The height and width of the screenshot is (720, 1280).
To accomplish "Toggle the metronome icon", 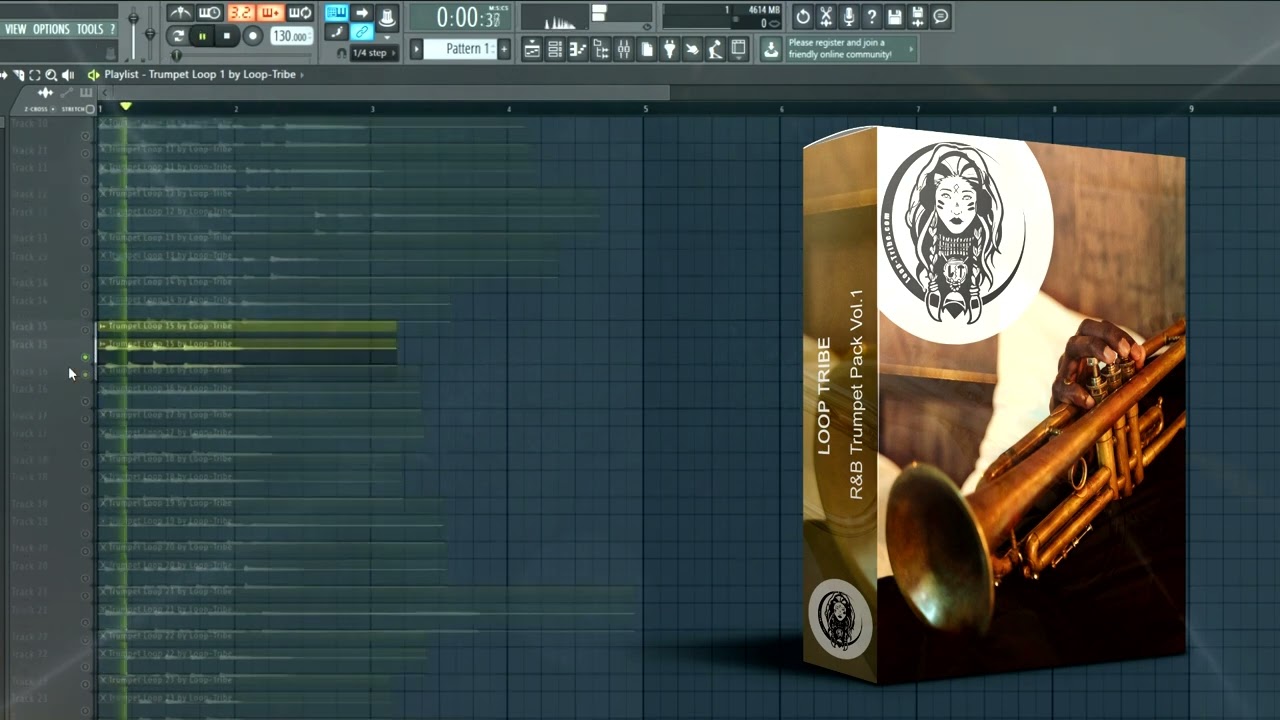I will [x=180, y=13].
